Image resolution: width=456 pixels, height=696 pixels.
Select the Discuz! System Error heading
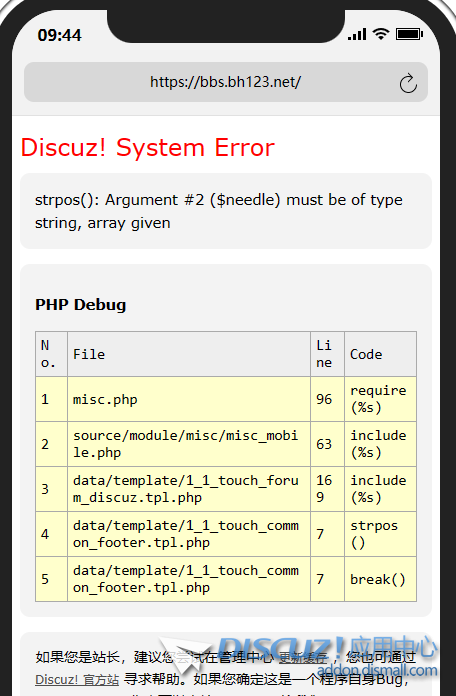point(147,147)
